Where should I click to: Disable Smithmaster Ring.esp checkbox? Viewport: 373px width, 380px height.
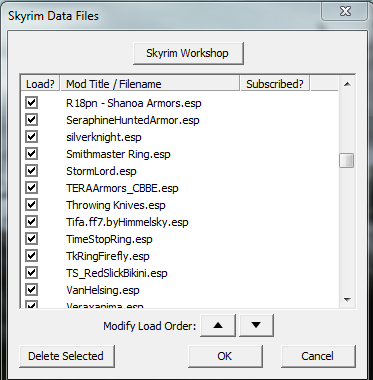pyautogui.click(x=31, y=154)
